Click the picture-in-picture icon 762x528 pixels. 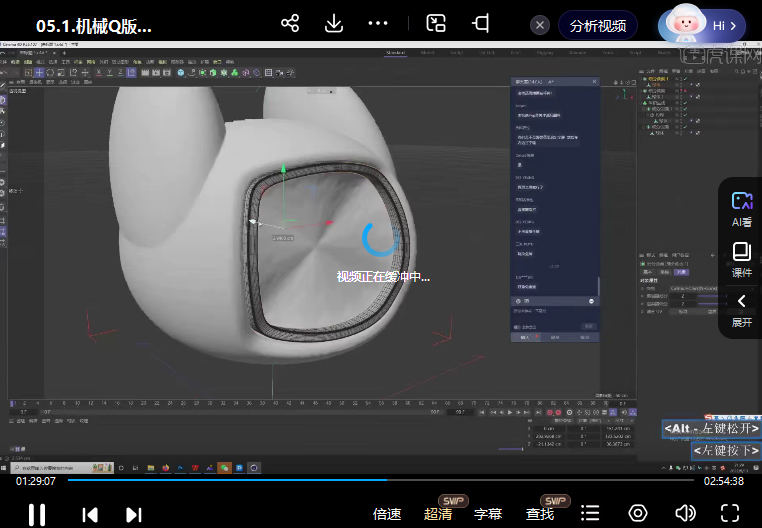436,24
